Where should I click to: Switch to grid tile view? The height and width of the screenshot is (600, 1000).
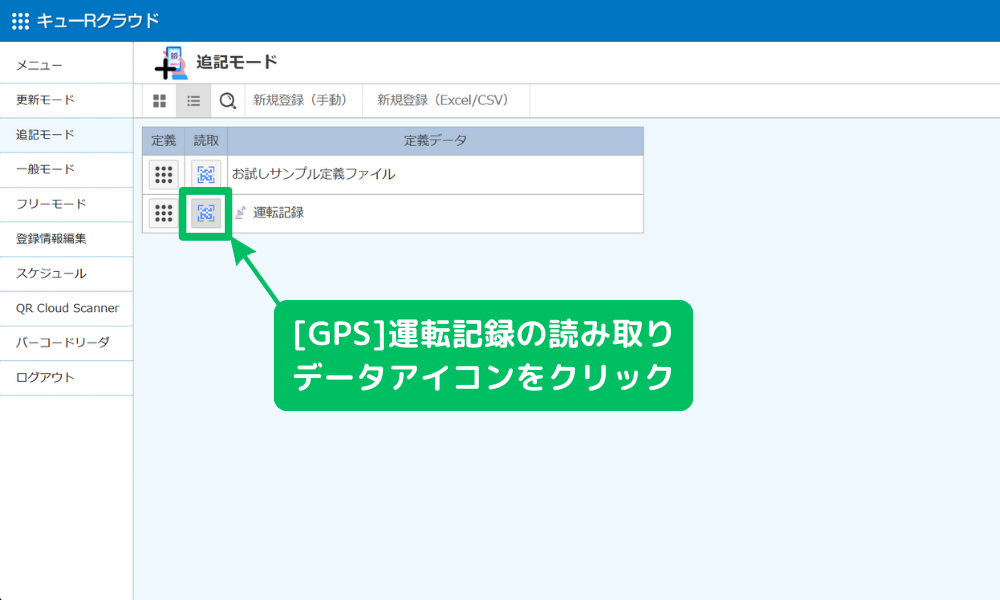[x=159, y=100]
